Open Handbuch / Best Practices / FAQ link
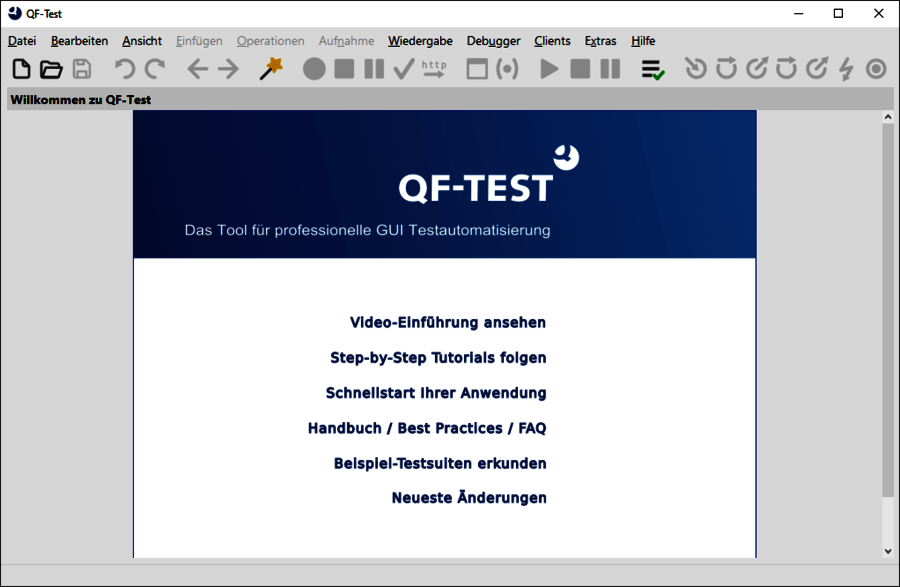The width and height of the screenshot is (900, 587). 427,428
